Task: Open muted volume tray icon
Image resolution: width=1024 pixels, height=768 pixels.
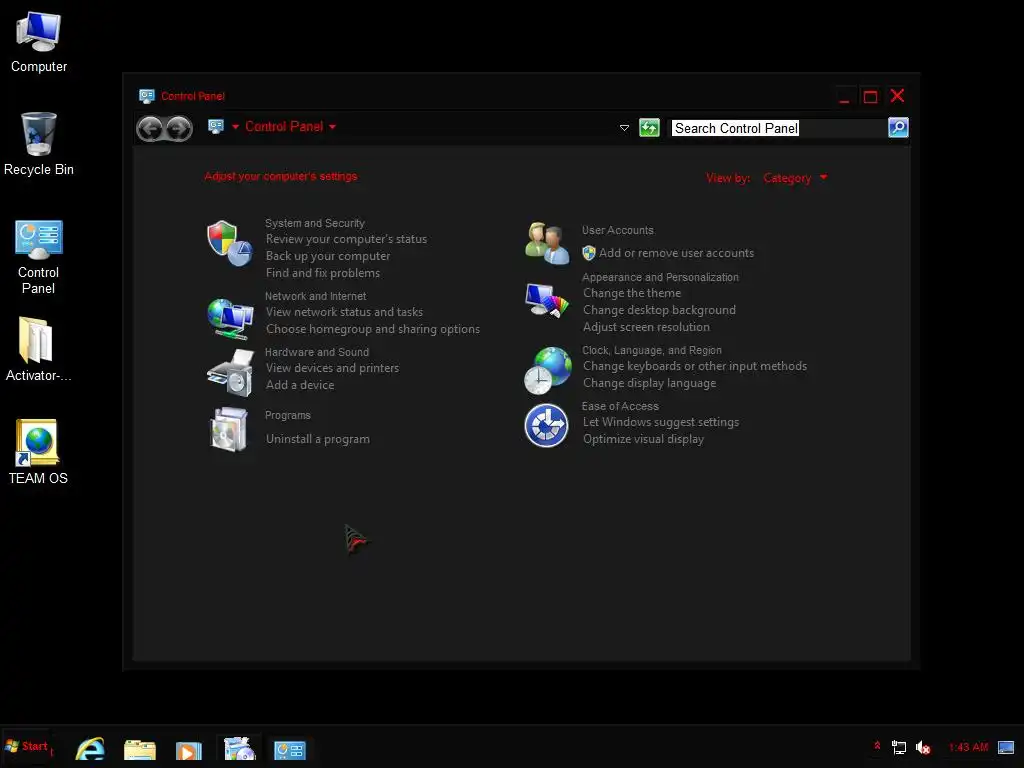Action: [x=923, y=747]
